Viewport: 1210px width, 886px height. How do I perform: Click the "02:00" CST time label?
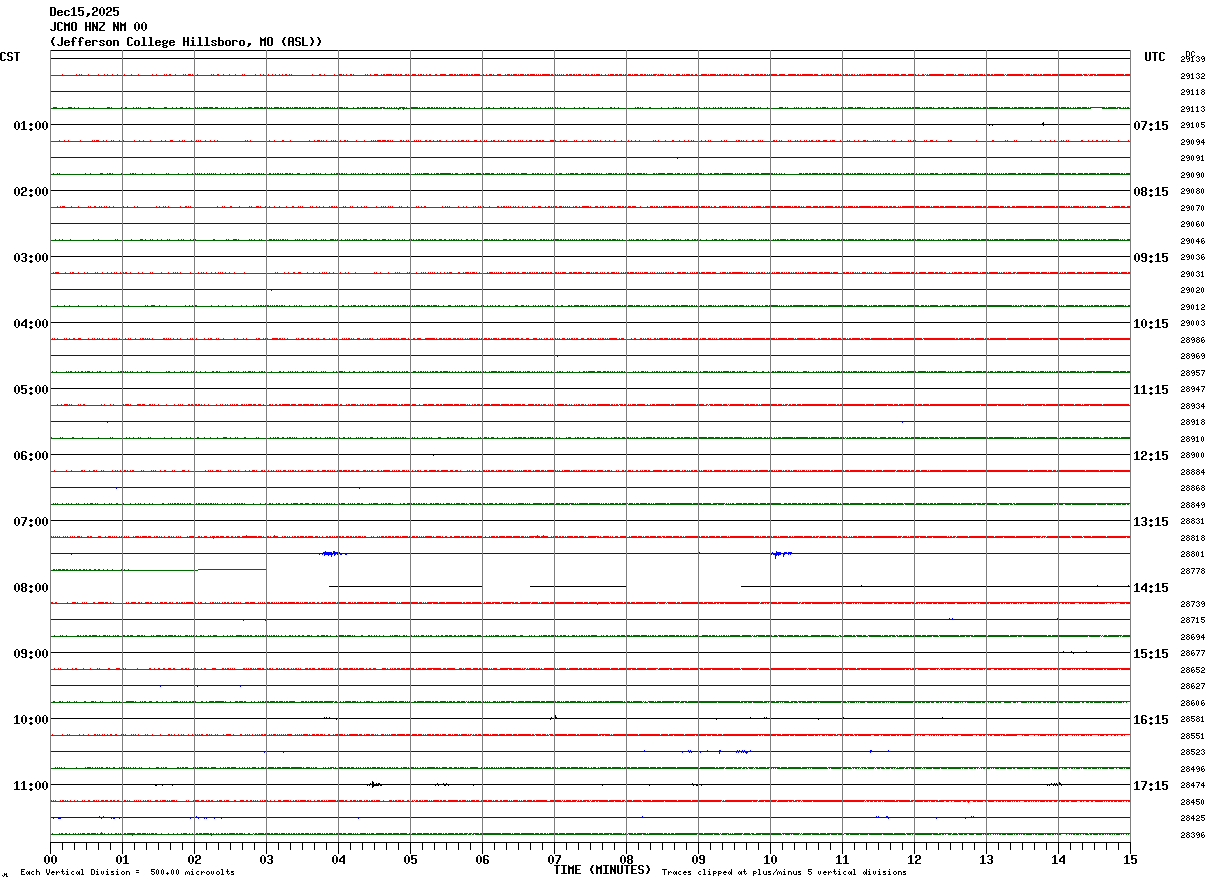(x=31, y=191)
